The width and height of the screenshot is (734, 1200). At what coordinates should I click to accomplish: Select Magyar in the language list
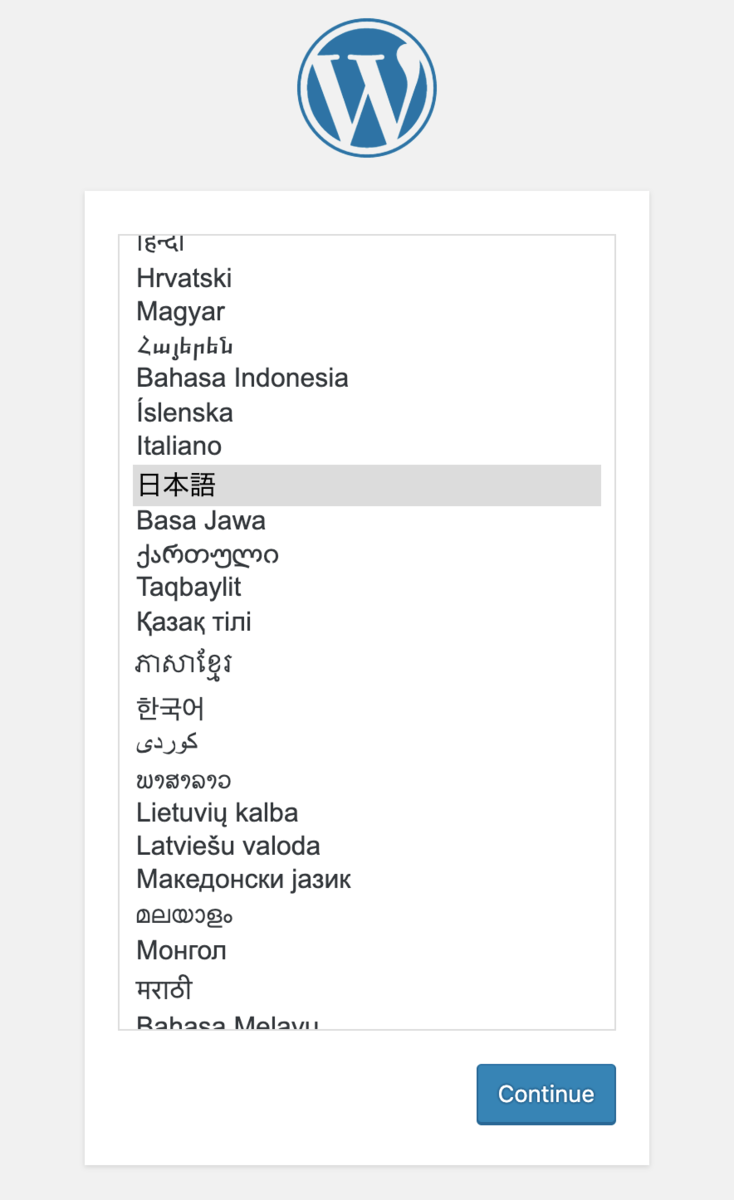click(x=367, y=311)
